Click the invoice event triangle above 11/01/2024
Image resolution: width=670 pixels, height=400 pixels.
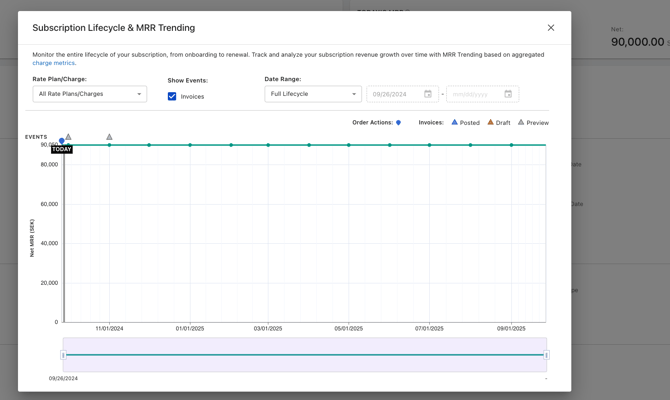[x=109, y=137]
